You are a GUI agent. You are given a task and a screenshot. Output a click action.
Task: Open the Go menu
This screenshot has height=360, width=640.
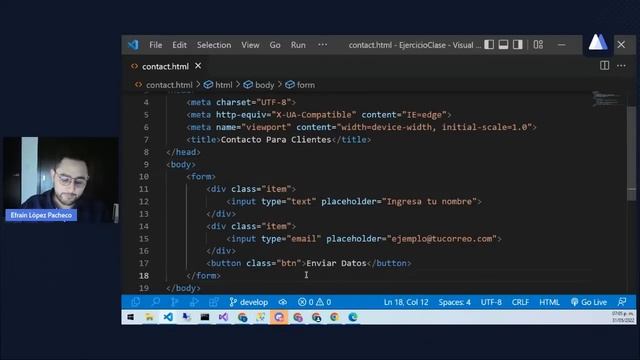tap(275, 45)
